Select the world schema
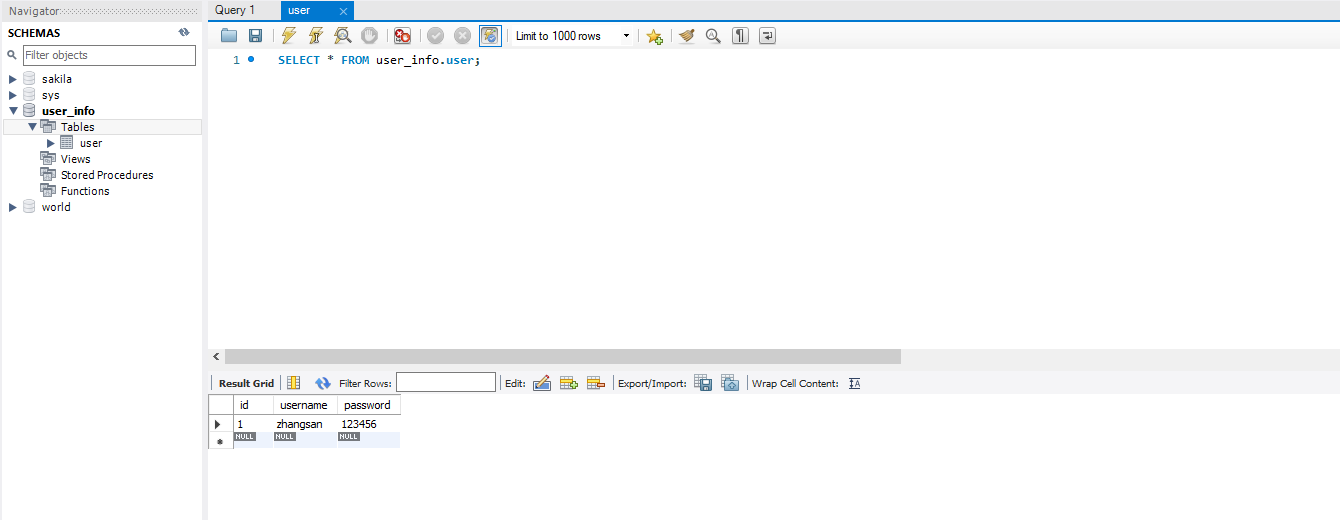Viewport: 1340px width, 520px height. [56, 207]
